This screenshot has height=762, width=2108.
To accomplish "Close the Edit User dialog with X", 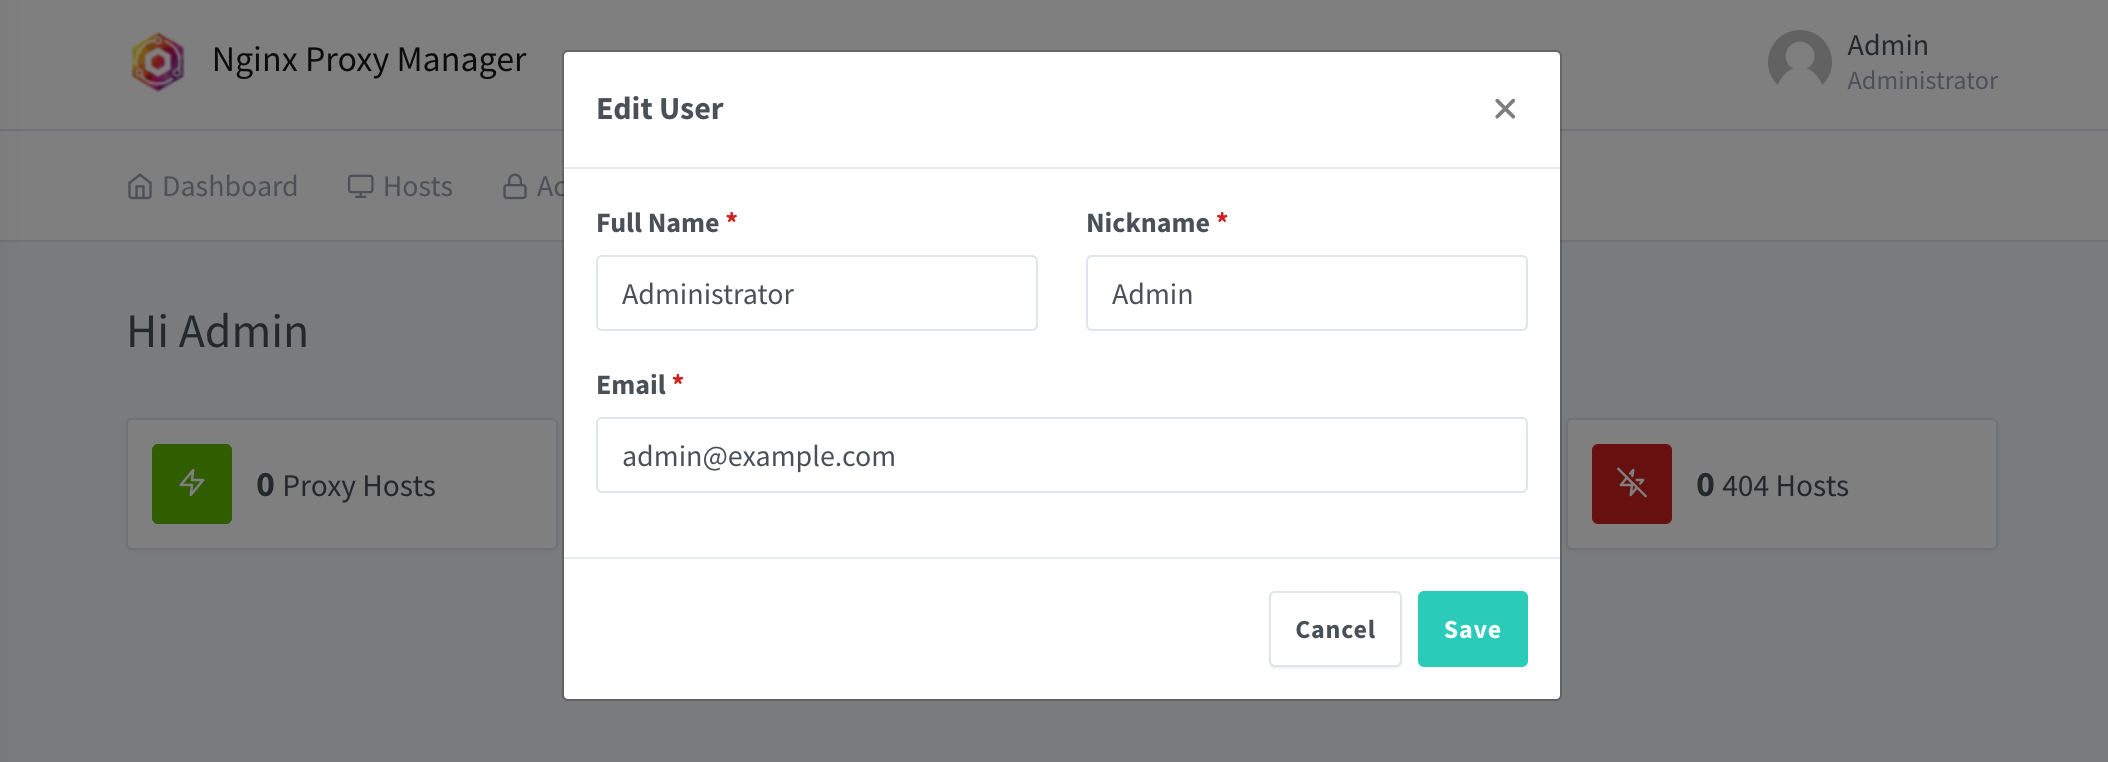I will pyautogui.click(x=1504, y=109).
